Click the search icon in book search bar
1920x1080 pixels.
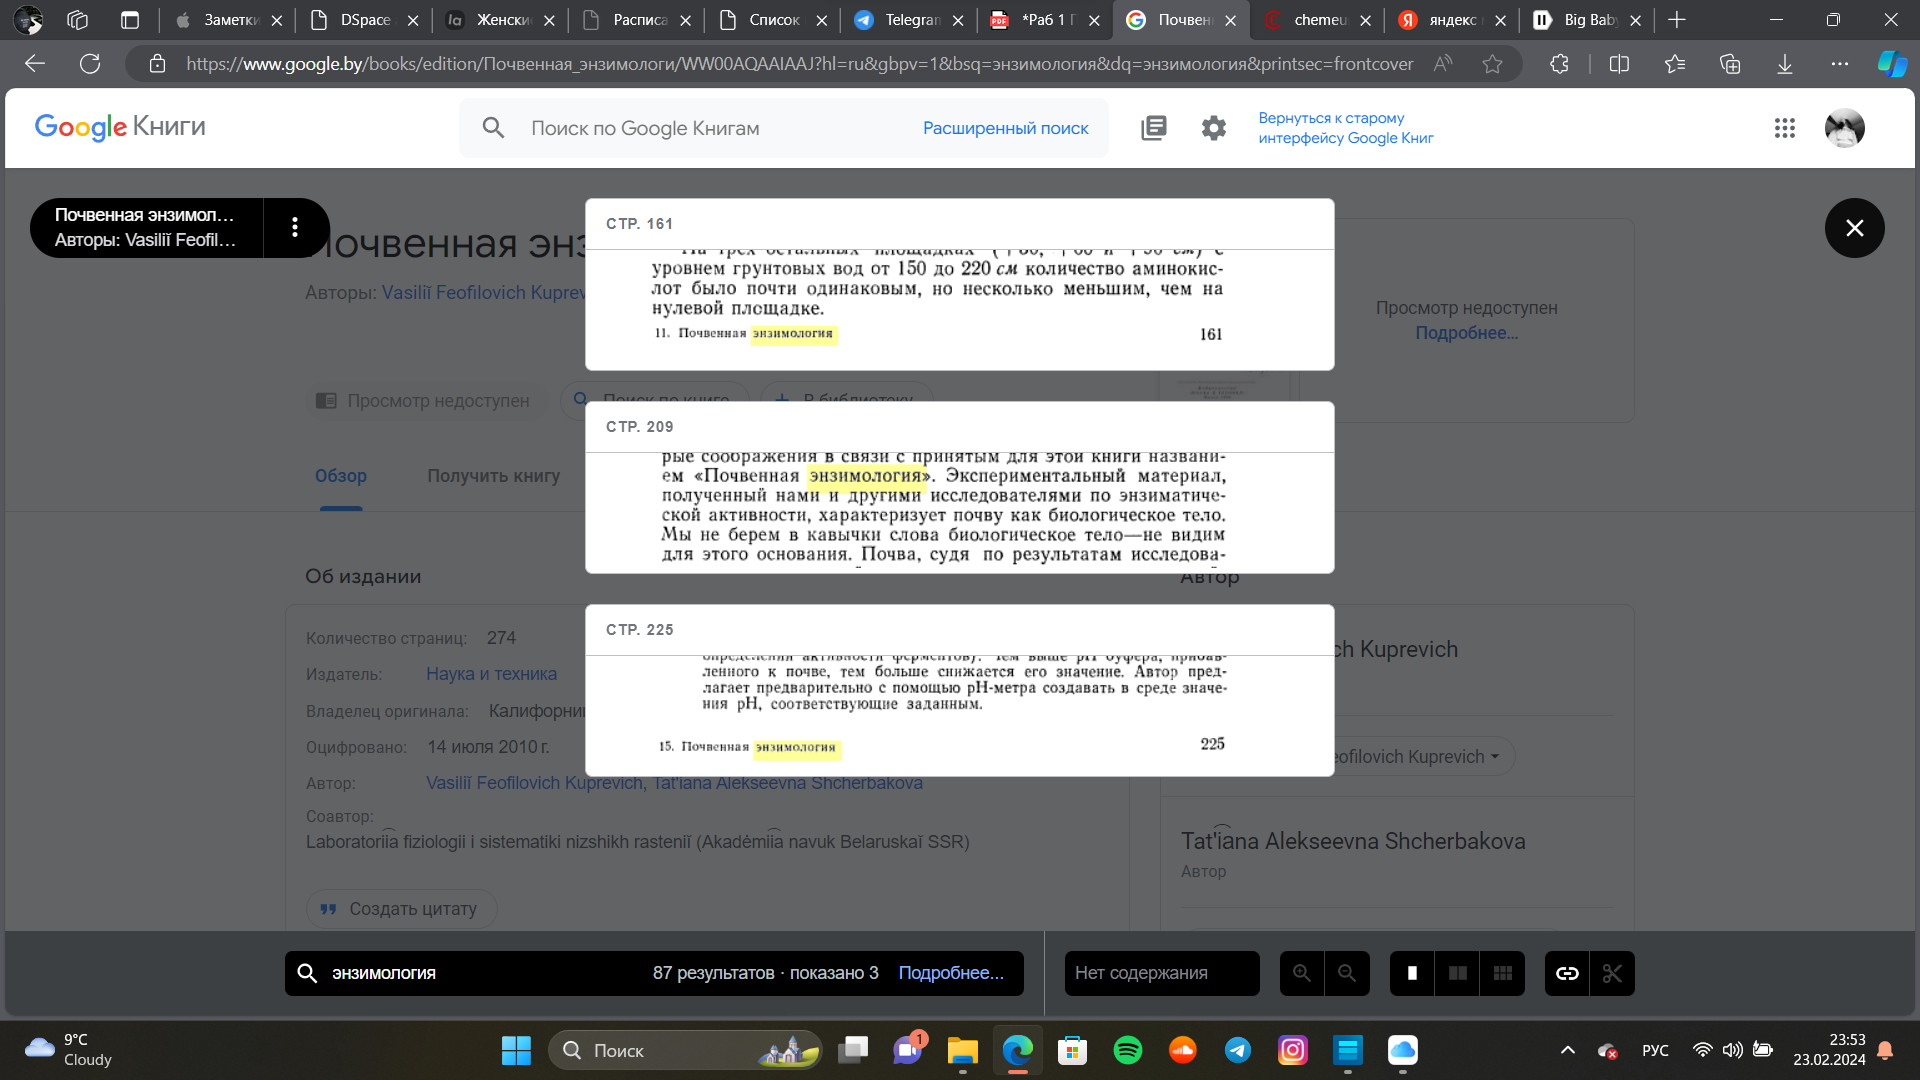(307, 973)
